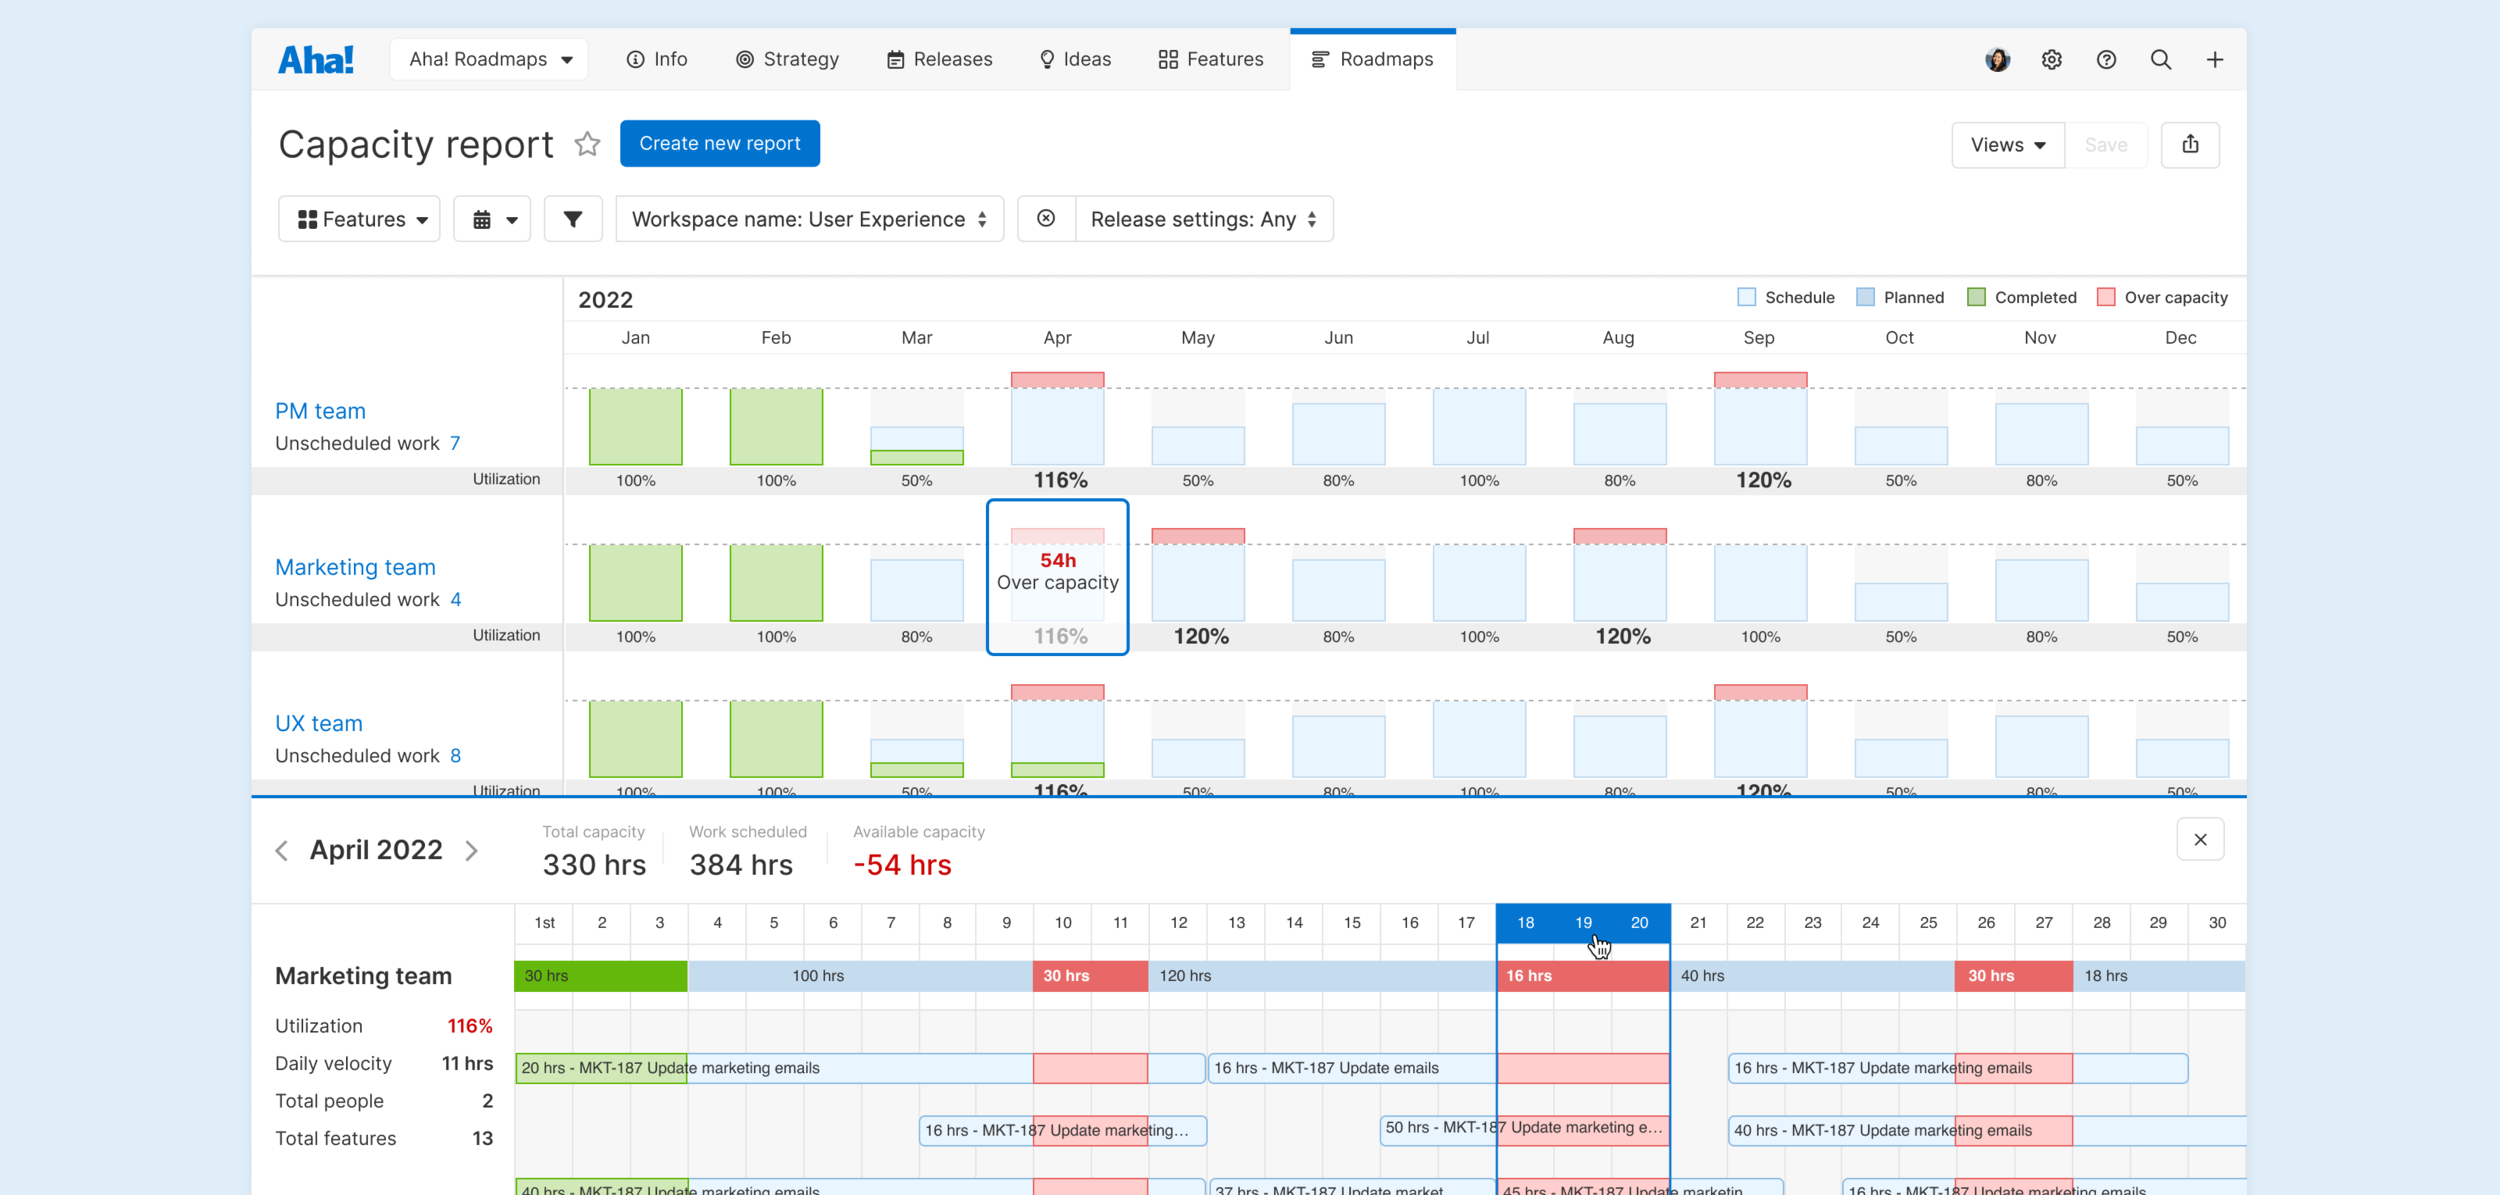Open the Aha! Roadmaps workspace dropdown
The height and width of the screenshot is (1195, 2500).
[490, 59]
